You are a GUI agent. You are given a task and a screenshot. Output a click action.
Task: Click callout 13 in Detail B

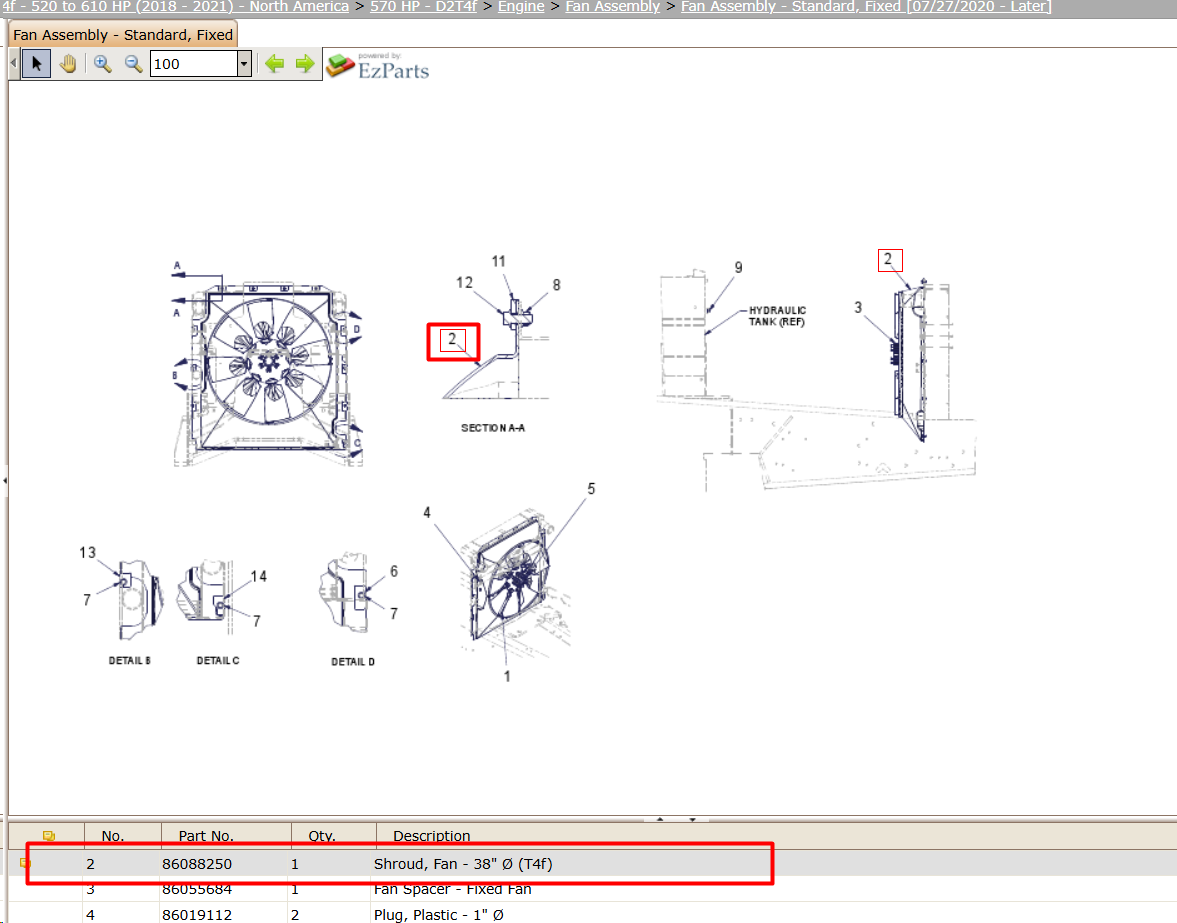click(88, 553)
